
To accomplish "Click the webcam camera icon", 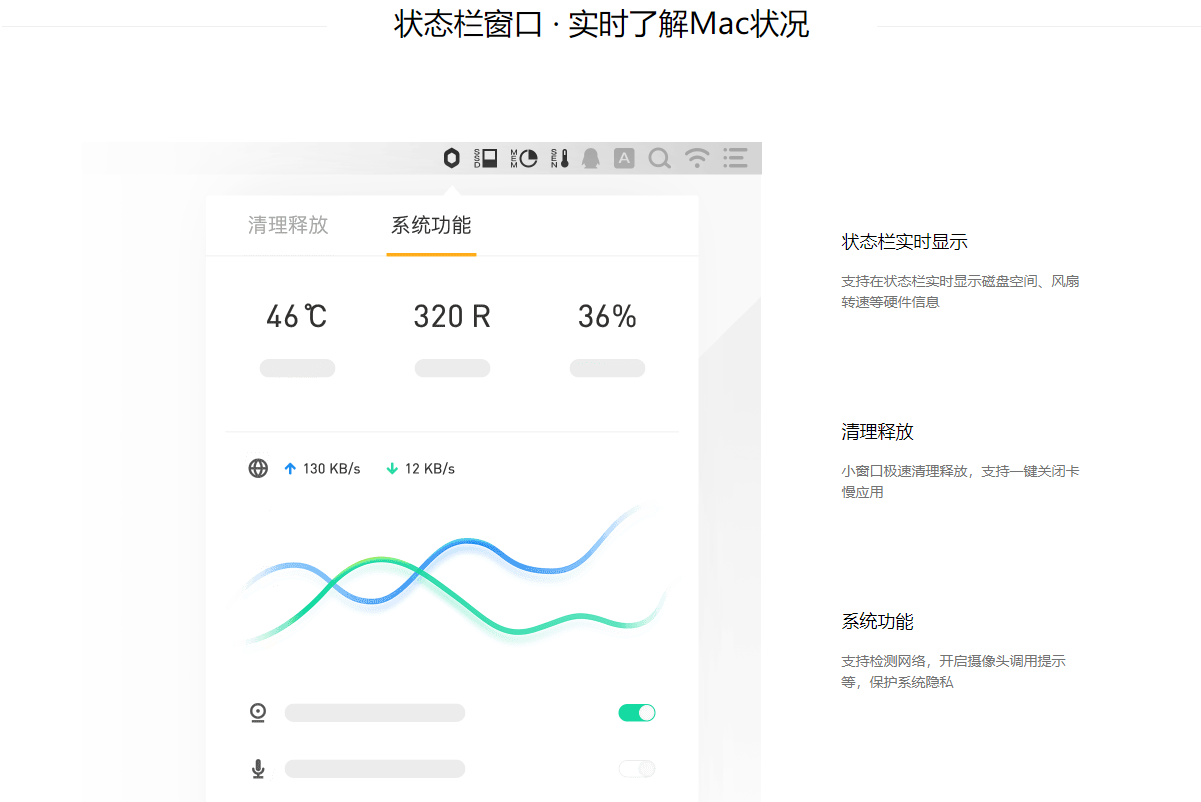I will pos(258,713).
